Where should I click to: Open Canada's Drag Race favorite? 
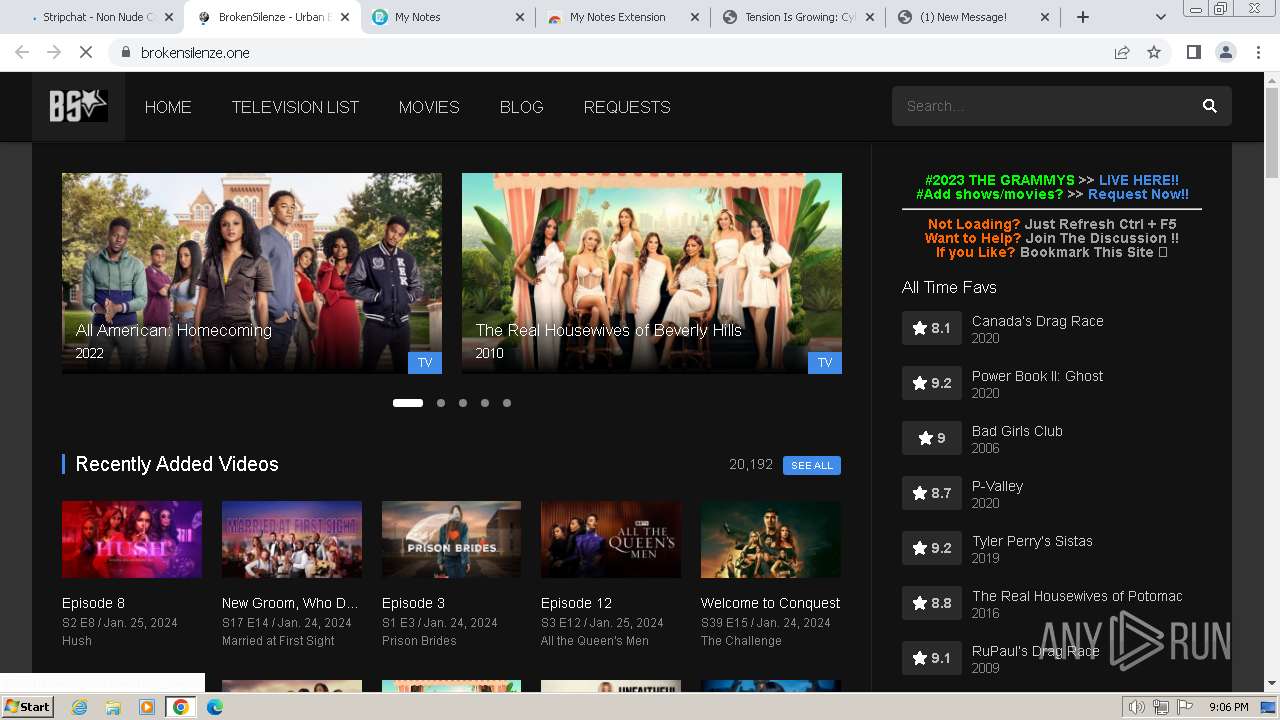click(x=1038, y=321)
